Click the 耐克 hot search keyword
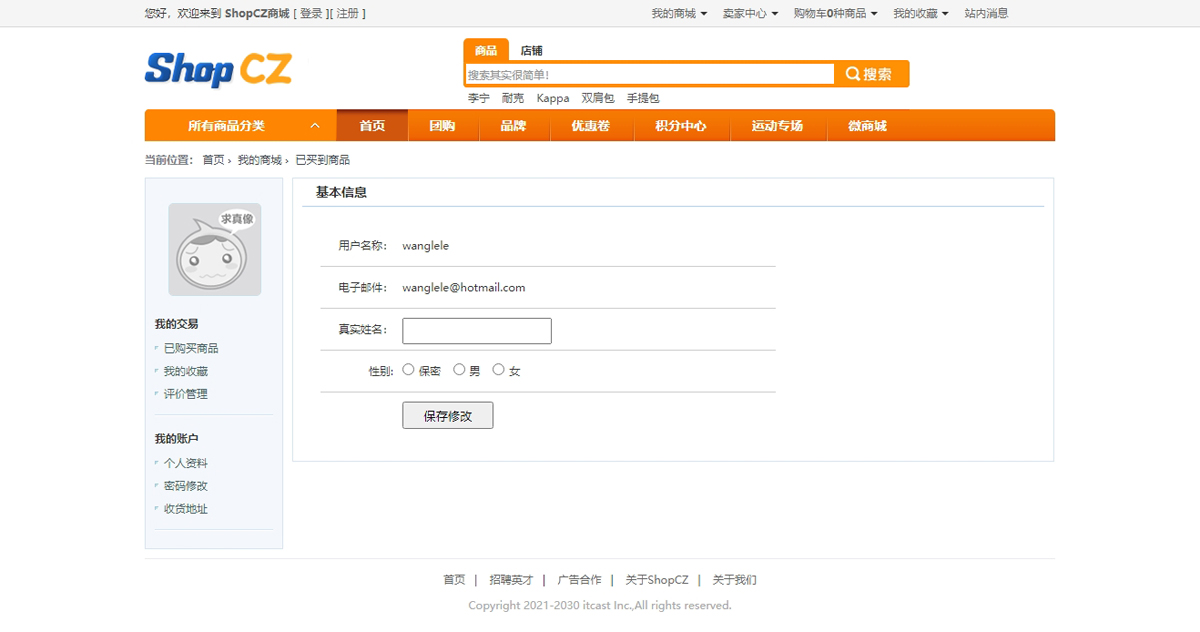This screenshot has height=632, width=1200. 513,98
